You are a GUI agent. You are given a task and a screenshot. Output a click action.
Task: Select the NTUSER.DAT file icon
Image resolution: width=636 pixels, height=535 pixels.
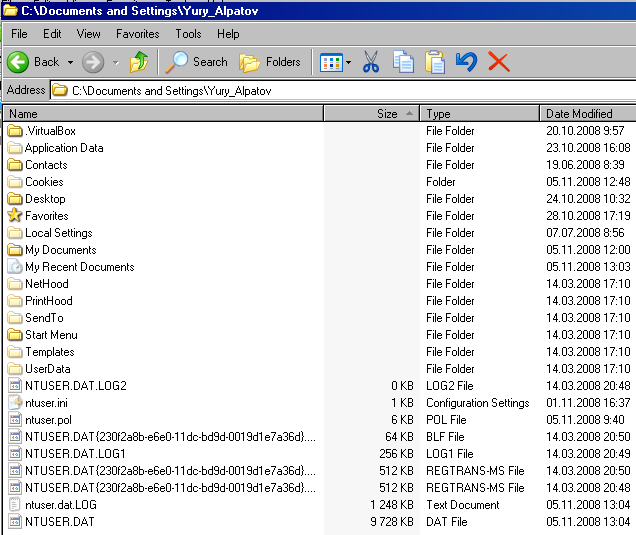[15, 522]
